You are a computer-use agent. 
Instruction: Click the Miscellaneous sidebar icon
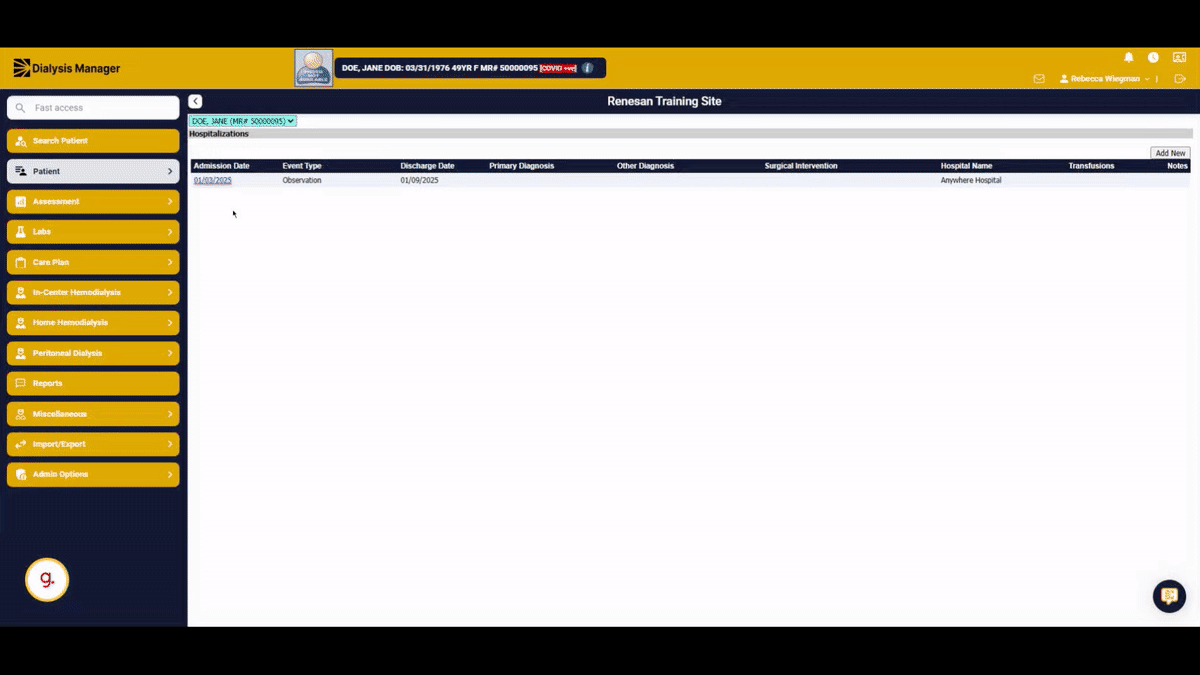coord(21,414)
